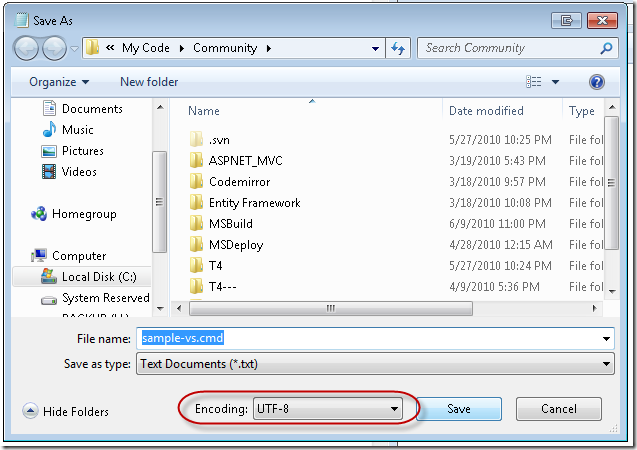Click the ASPNET_MVC folder icon
This screenshot has height=450, width=637.
pos(196,160)
